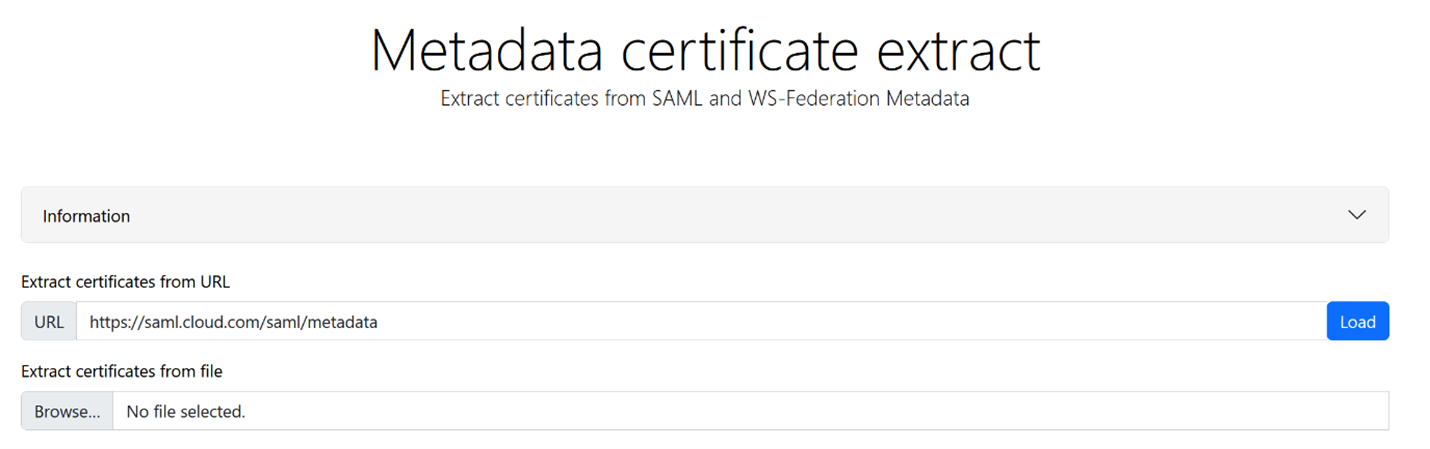Click the Load button
The width and height of the screenshot is (1430, 449).
click(1357, 322)
